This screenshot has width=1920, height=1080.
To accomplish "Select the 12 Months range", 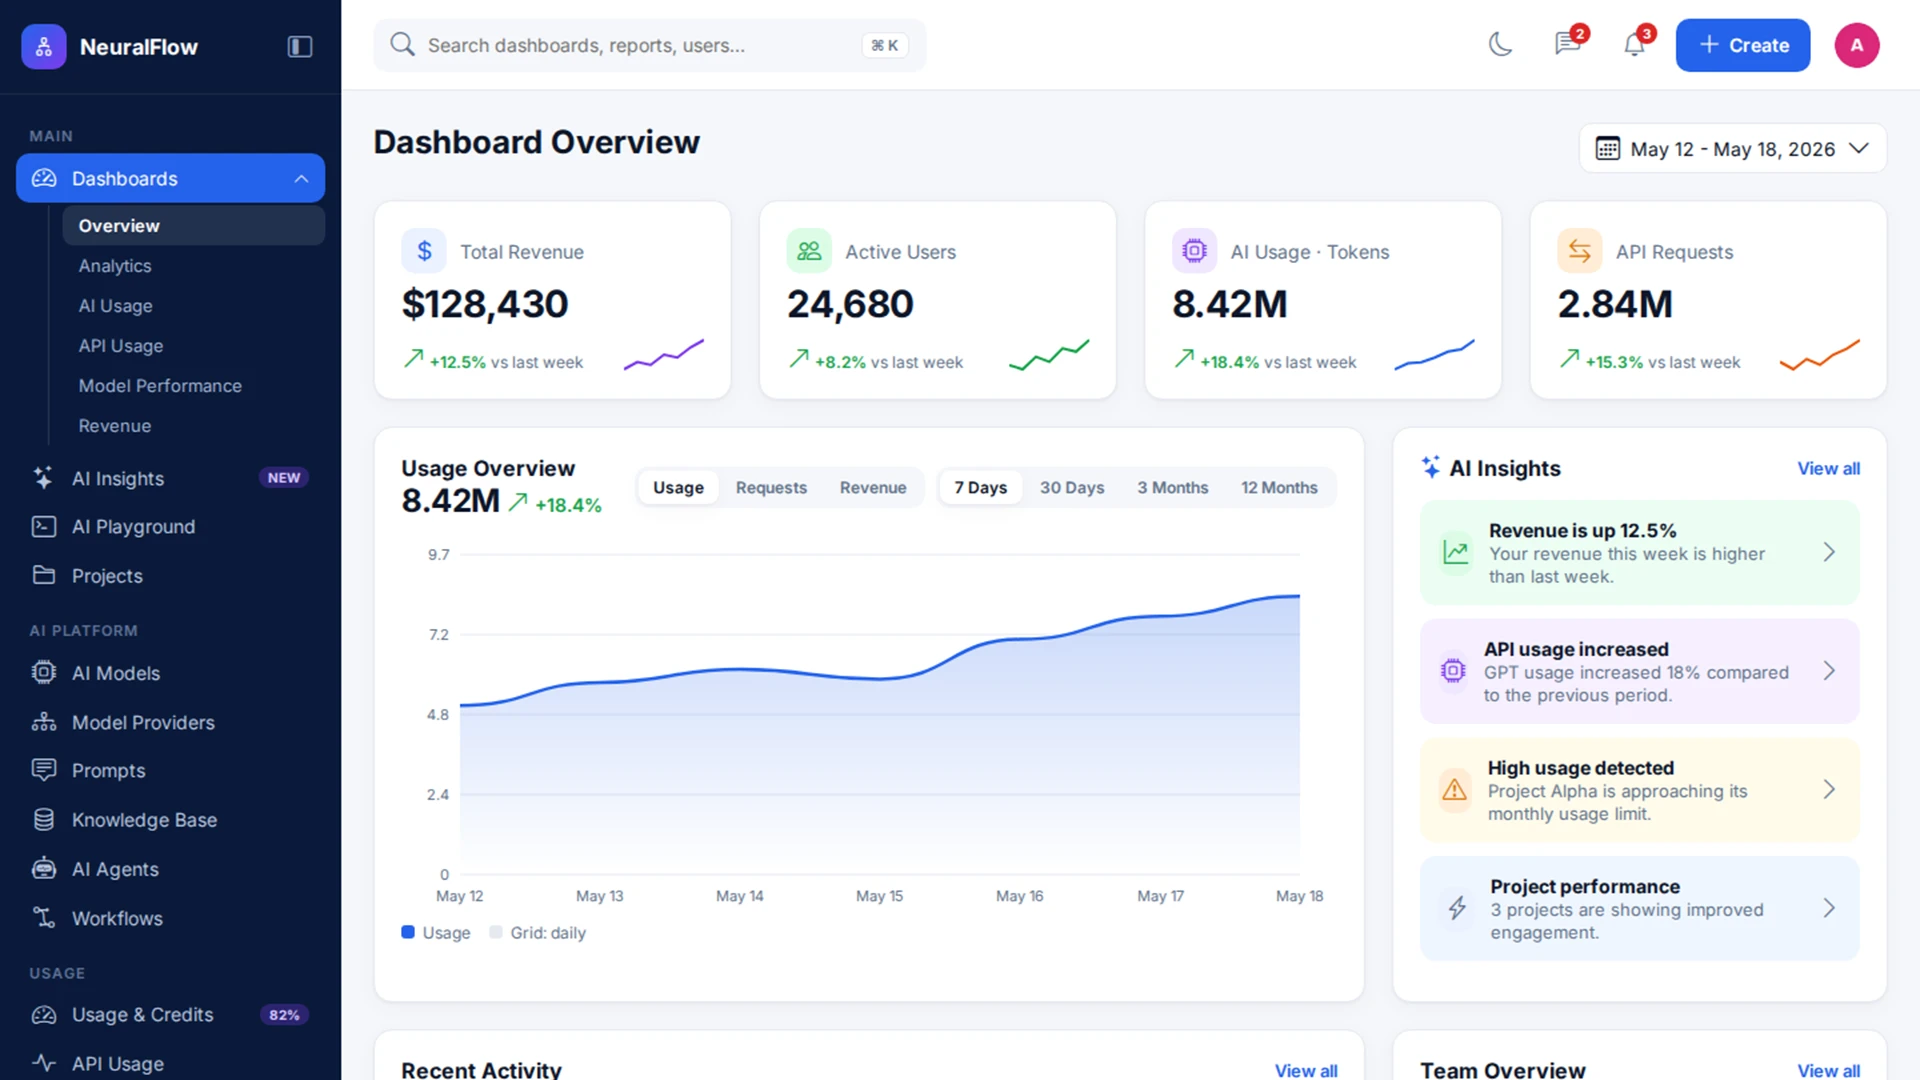I will (x=1279, y=487).
